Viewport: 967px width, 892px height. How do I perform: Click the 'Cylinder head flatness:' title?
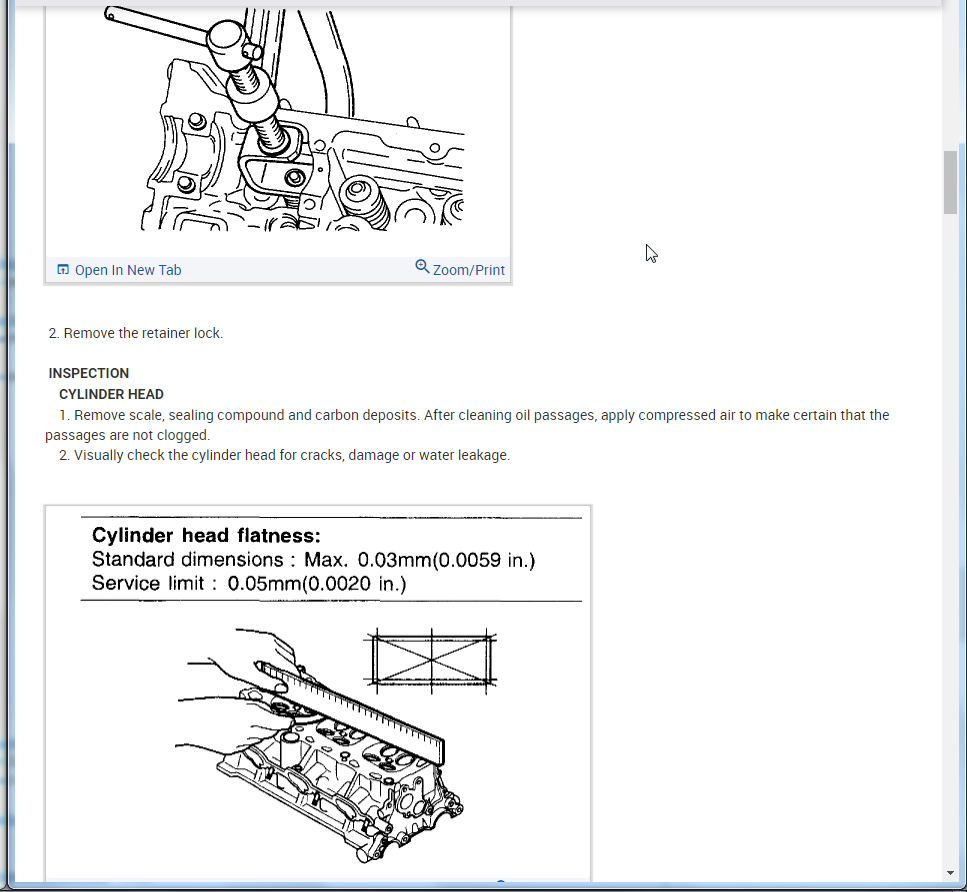[207, 535]
